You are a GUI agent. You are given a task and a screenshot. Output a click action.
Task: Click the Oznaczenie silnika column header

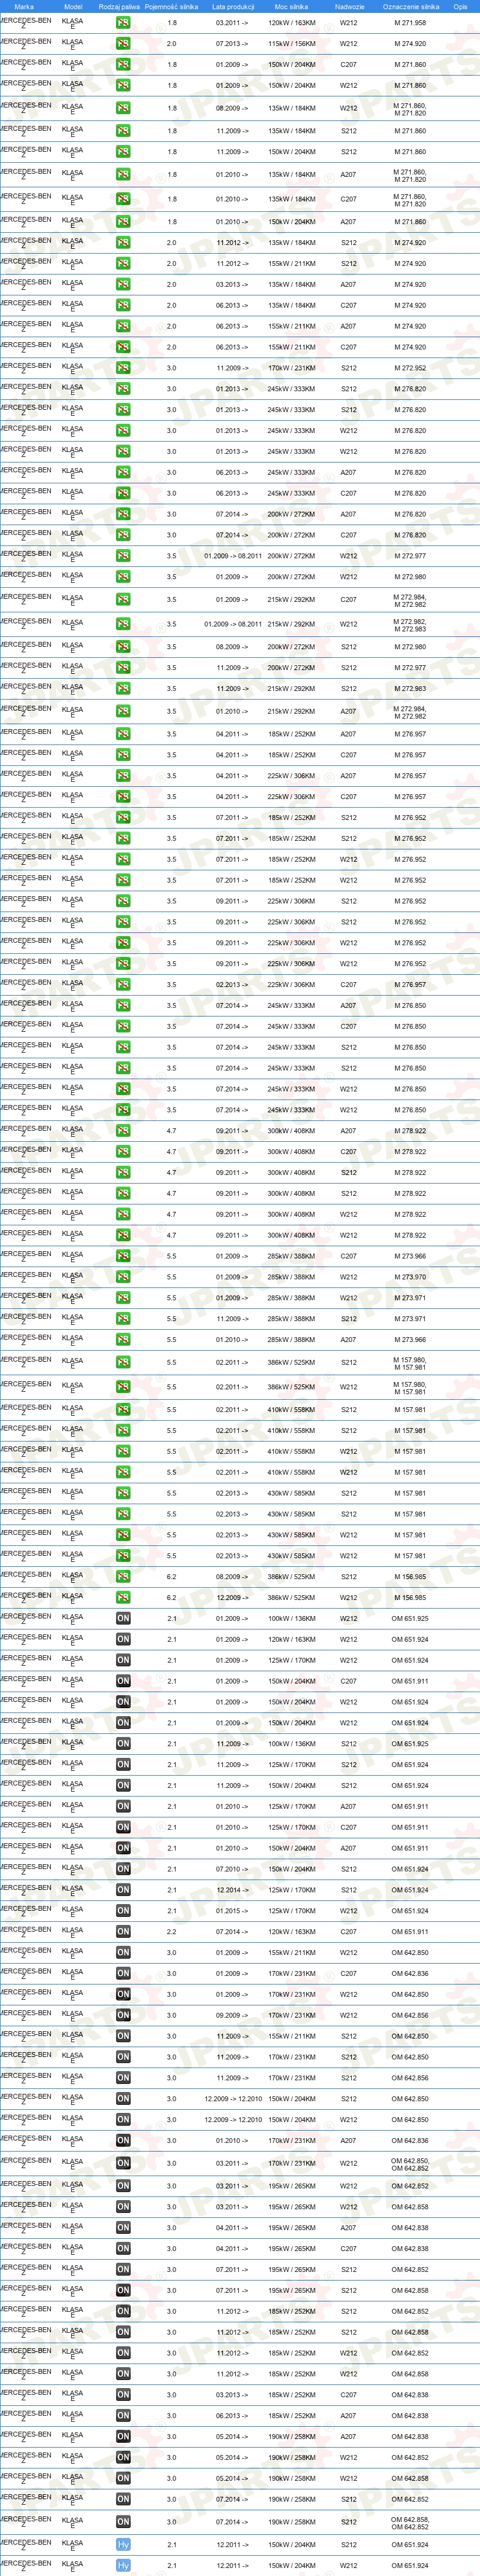(410, 6)
